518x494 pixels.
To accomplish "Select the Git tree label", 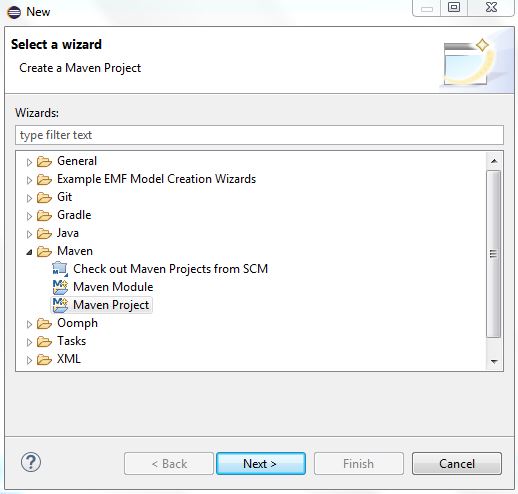I will point(64,197).
